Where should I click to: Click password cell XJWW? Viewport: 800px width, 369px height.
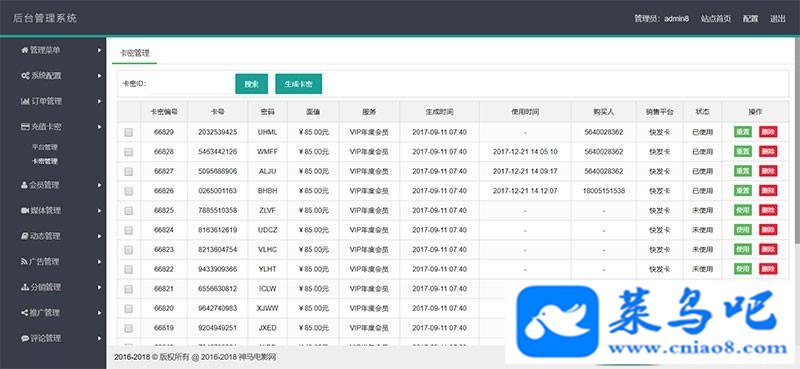tap(267, 308)
